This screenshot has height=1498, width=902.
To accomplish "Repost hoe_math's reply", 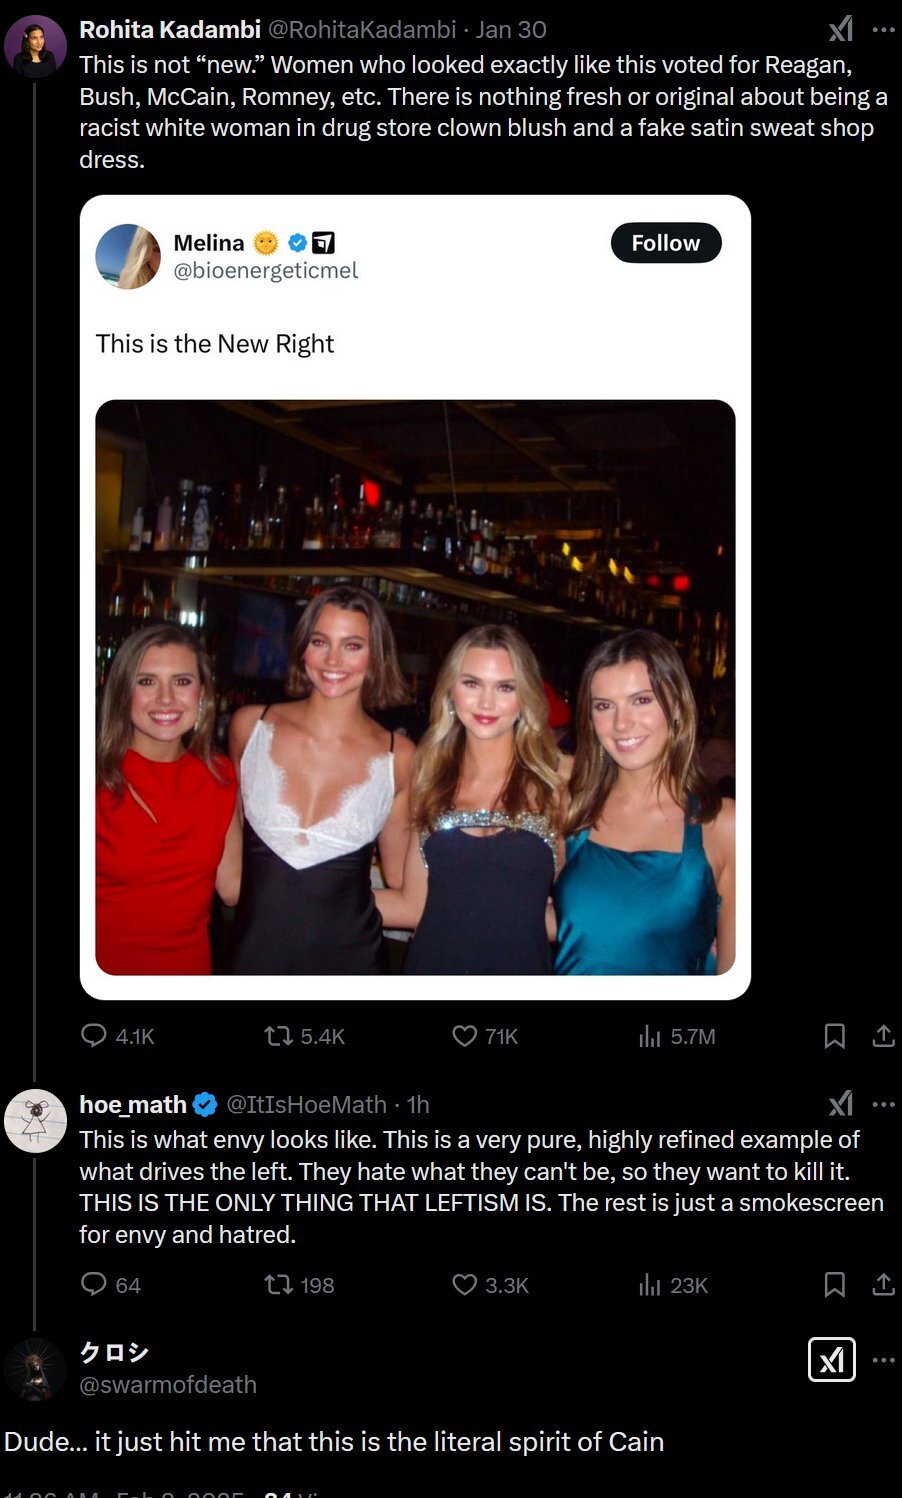I will (279, 1285).
